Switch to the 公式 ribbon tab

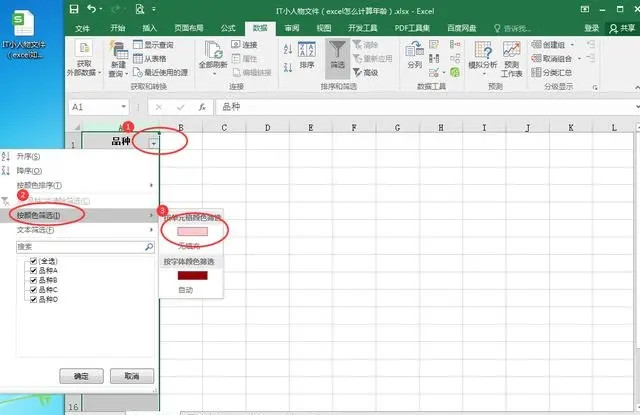coord(228,28)
